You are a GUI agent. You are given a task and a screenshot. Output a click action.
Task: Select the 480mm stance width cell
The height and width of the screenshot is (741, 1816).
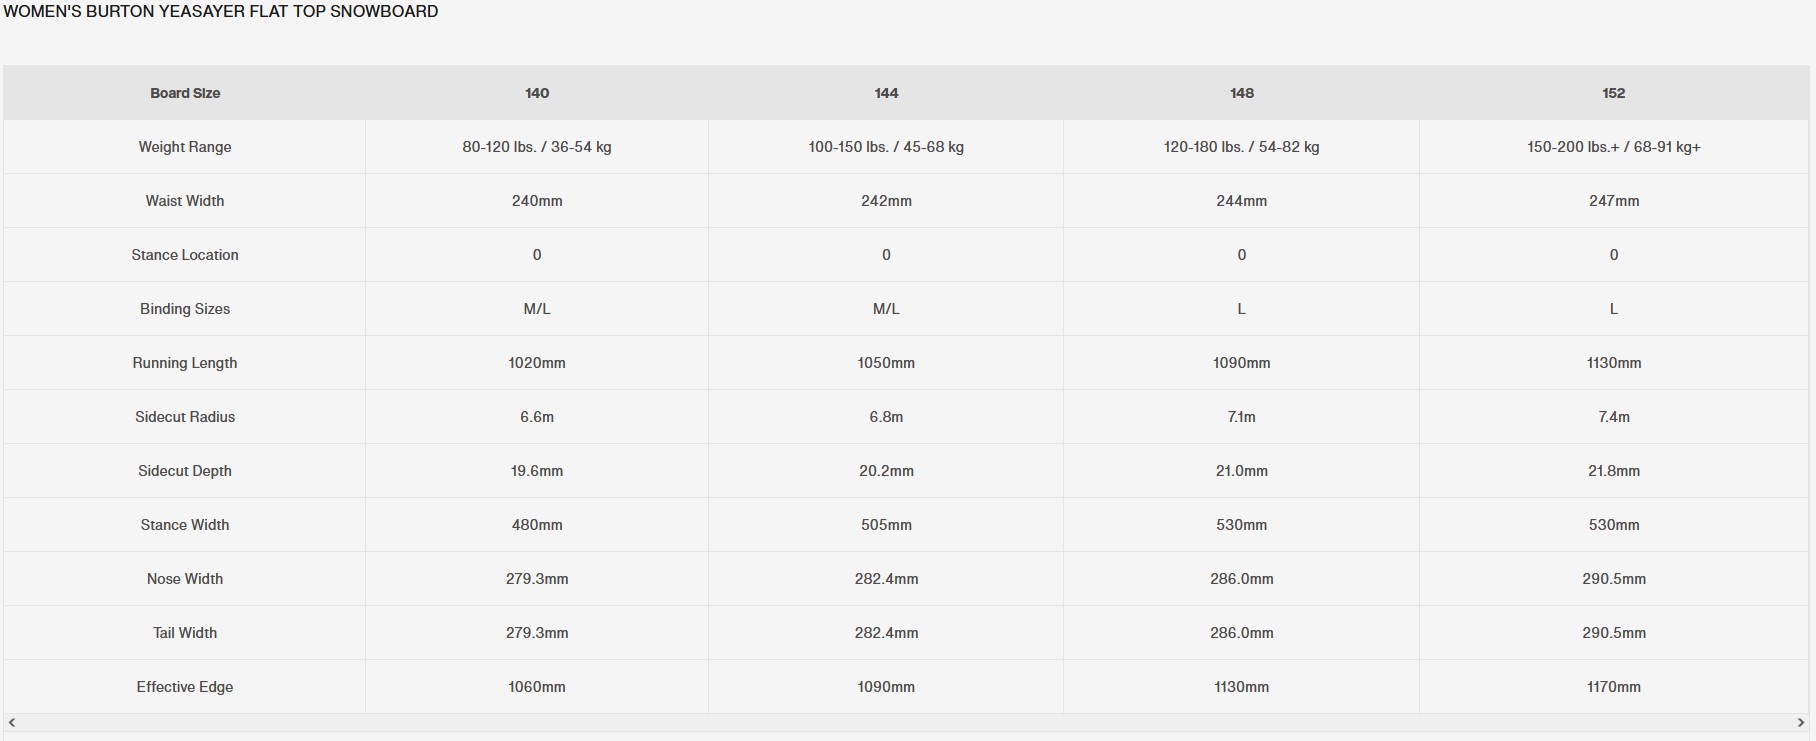537,525
